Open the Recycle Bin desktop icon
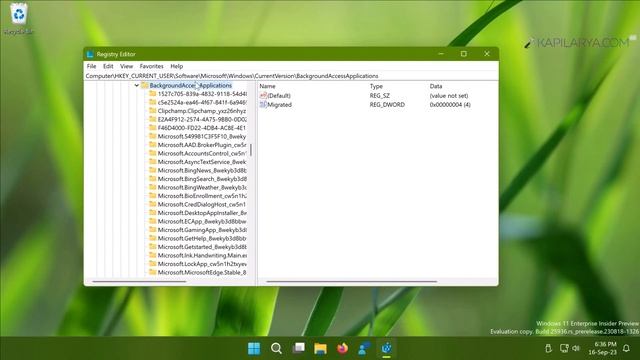640x360 pixels. (19, 18)
